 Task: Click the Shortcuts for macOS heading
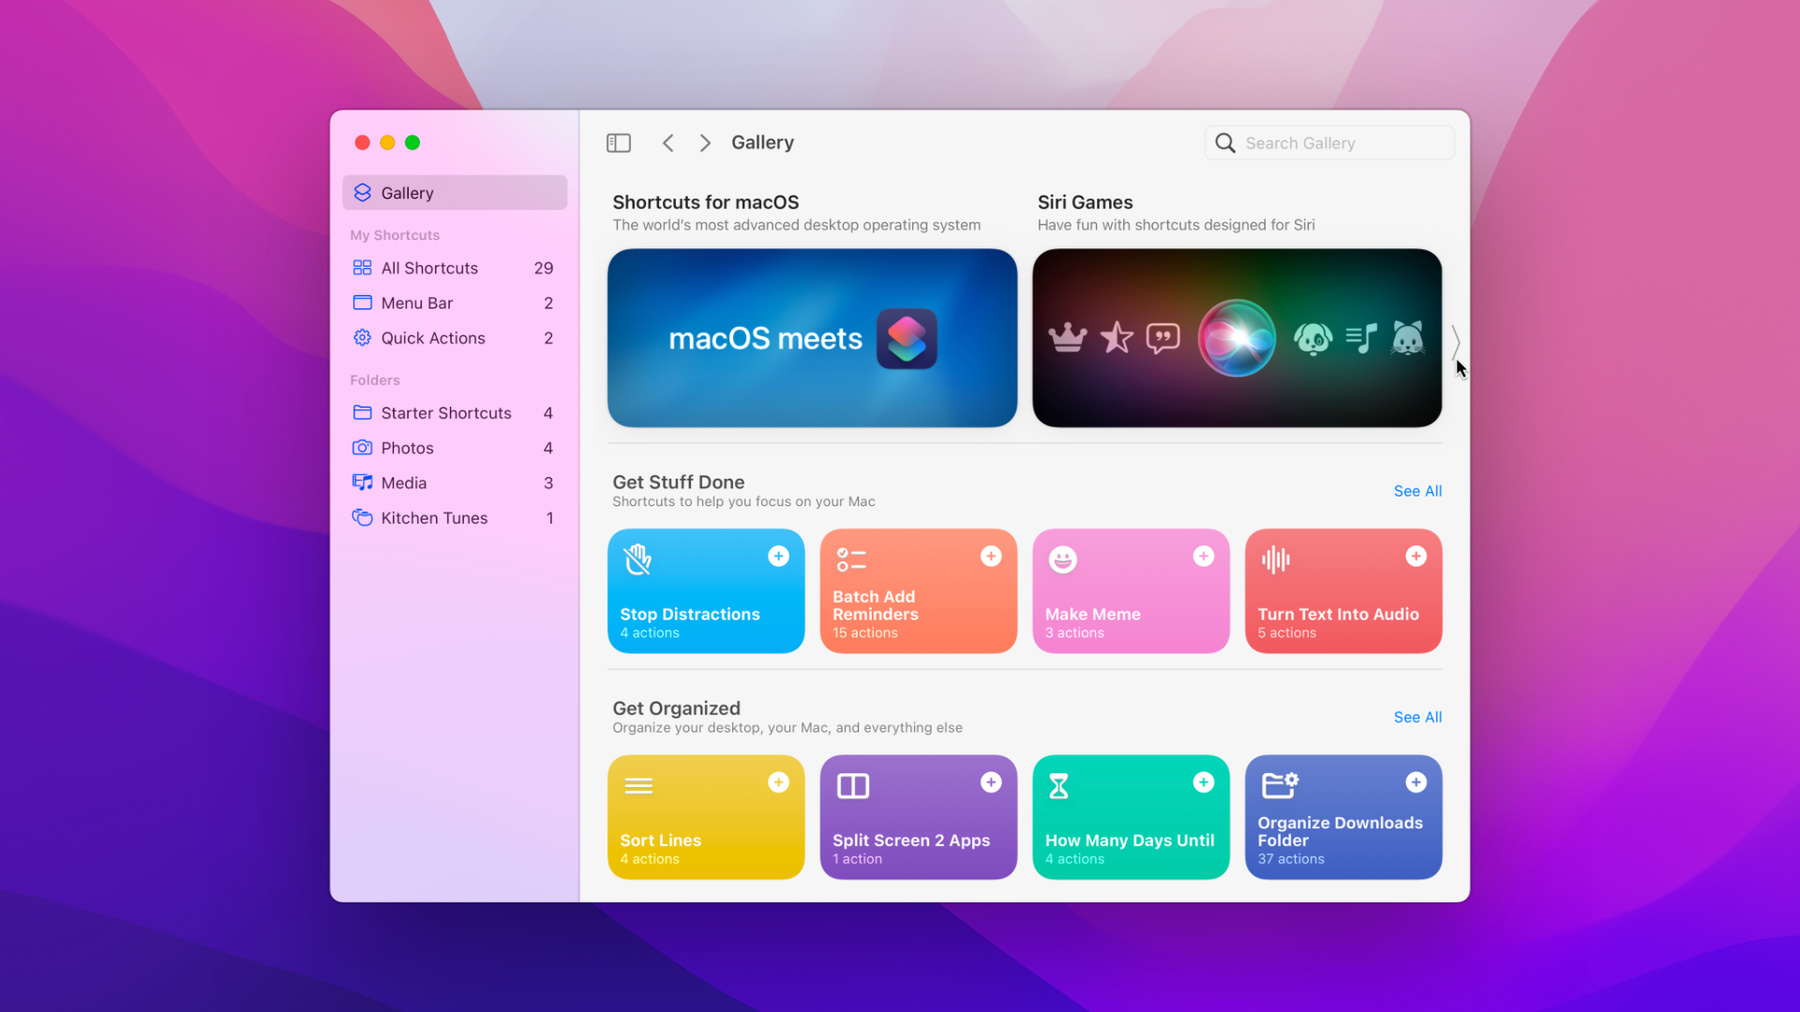[706, 202]
